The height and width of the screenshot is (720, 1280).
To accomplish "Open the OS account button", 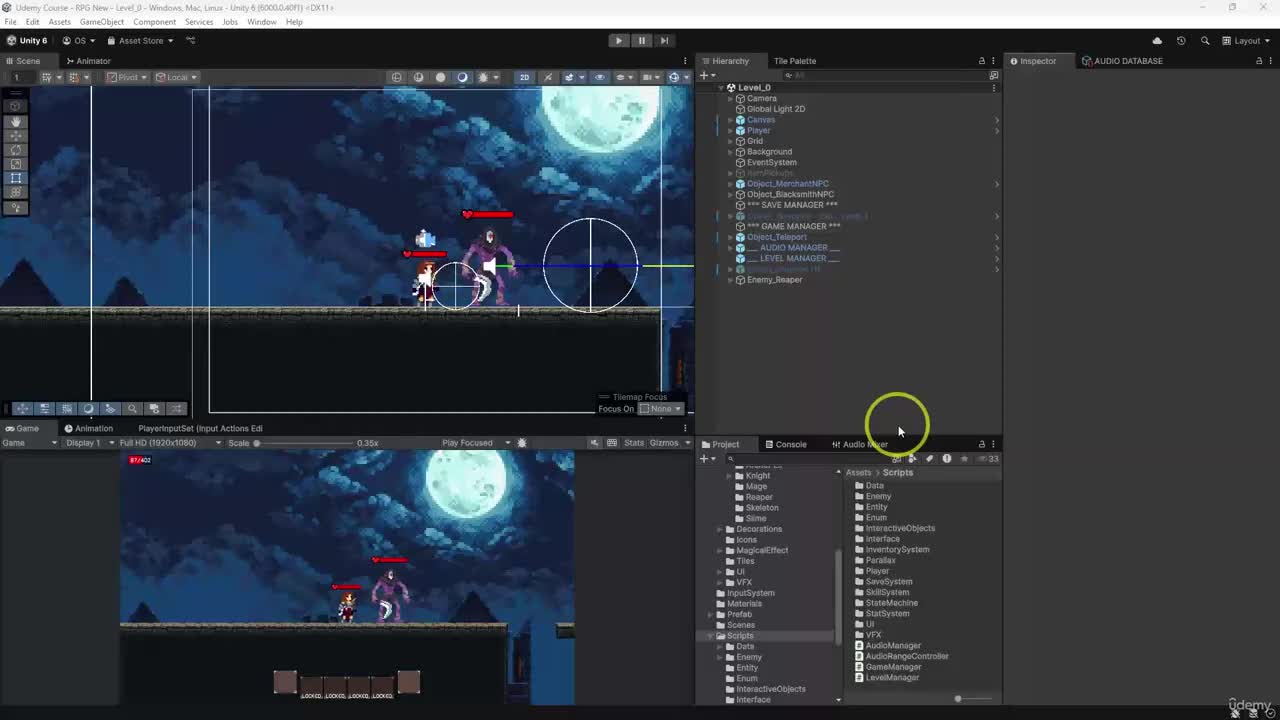I will [79, 41].
